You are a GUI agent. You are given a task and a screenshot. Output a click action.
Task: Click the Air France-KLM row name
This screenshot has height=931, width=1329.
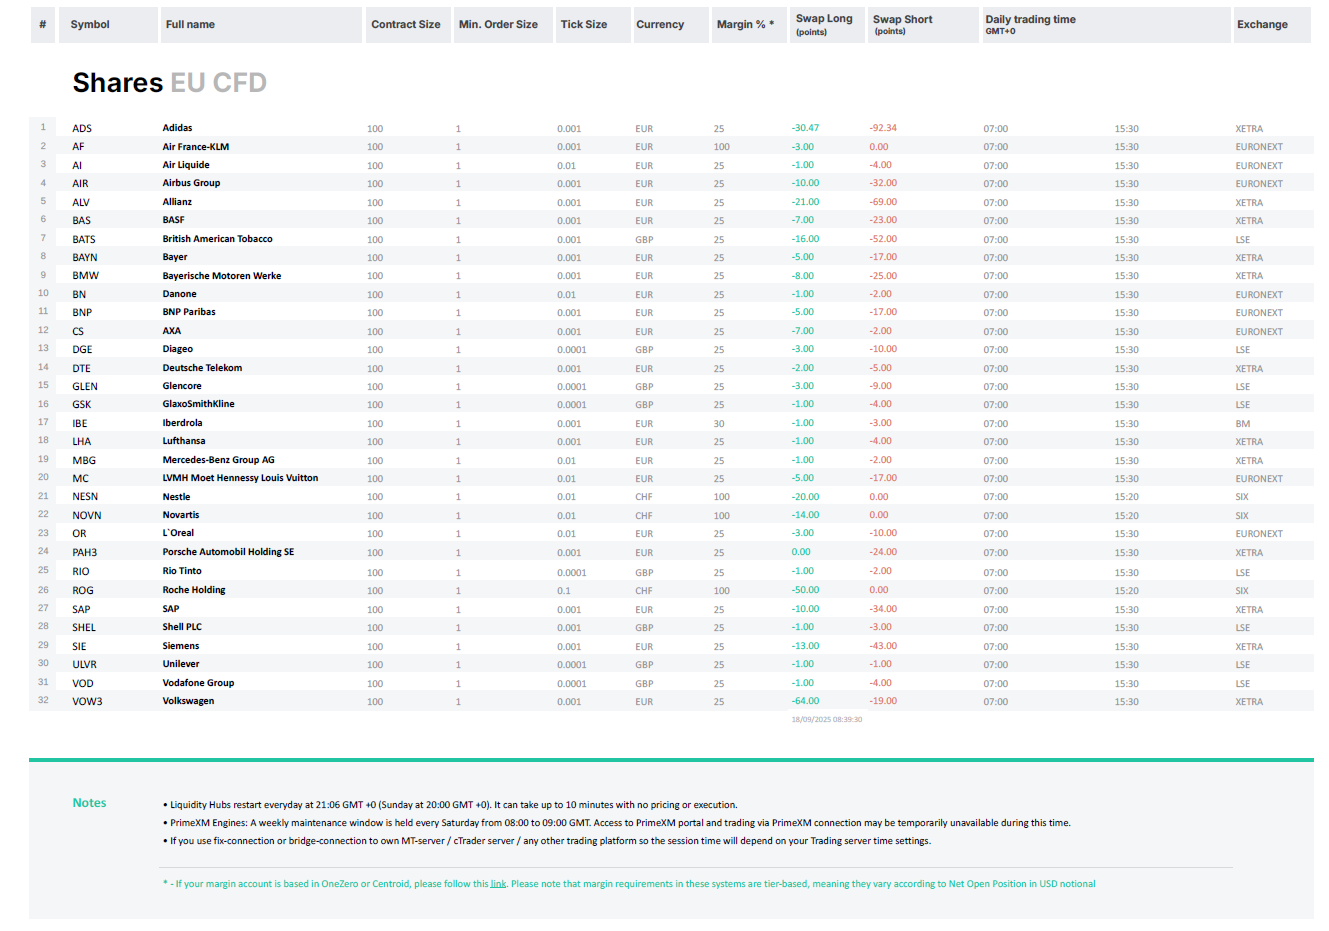coord(196,147)
